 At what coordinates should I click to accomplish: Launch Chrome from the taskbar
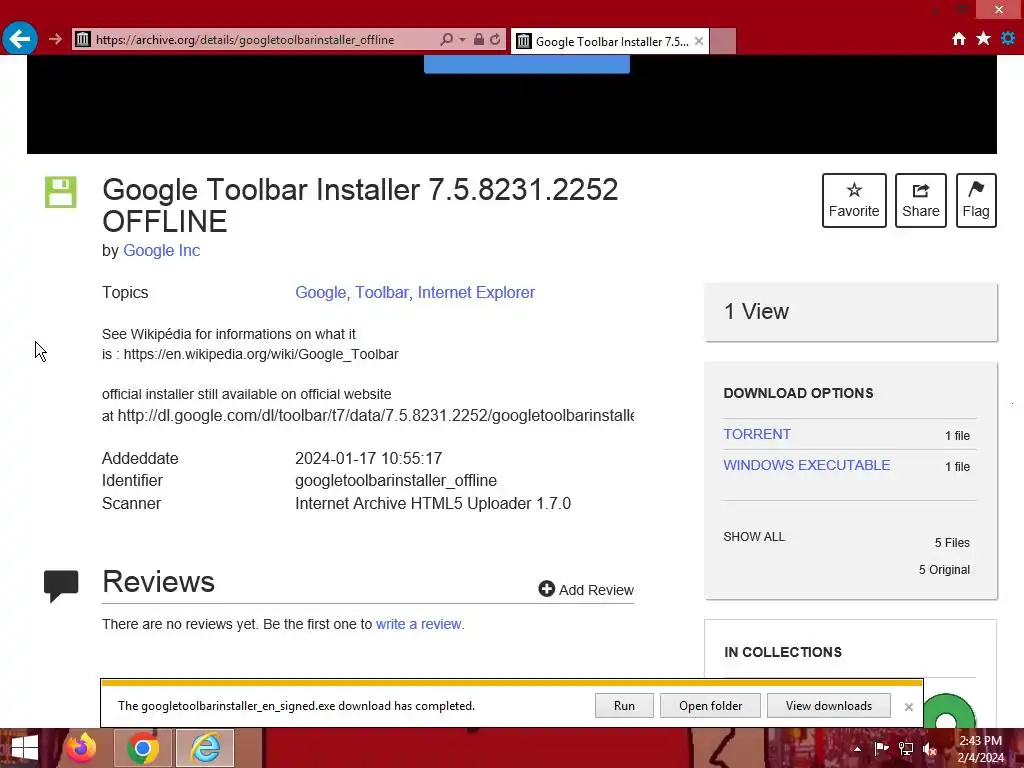[143, 748]
